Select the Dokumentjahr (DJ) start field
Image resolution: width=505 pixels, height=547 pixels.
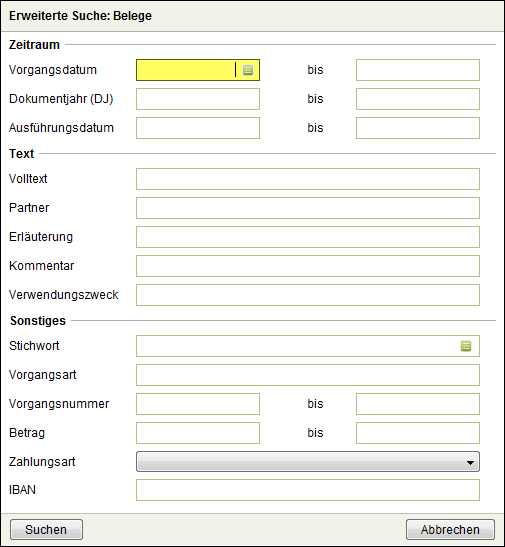tap(198, 99)
